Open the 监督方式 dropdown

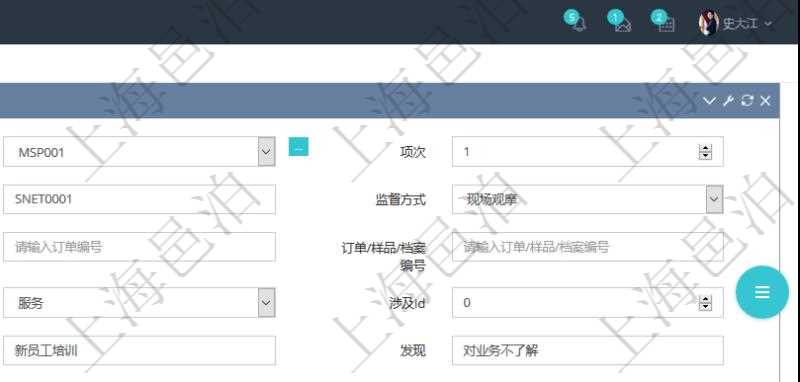click(714, 199)
